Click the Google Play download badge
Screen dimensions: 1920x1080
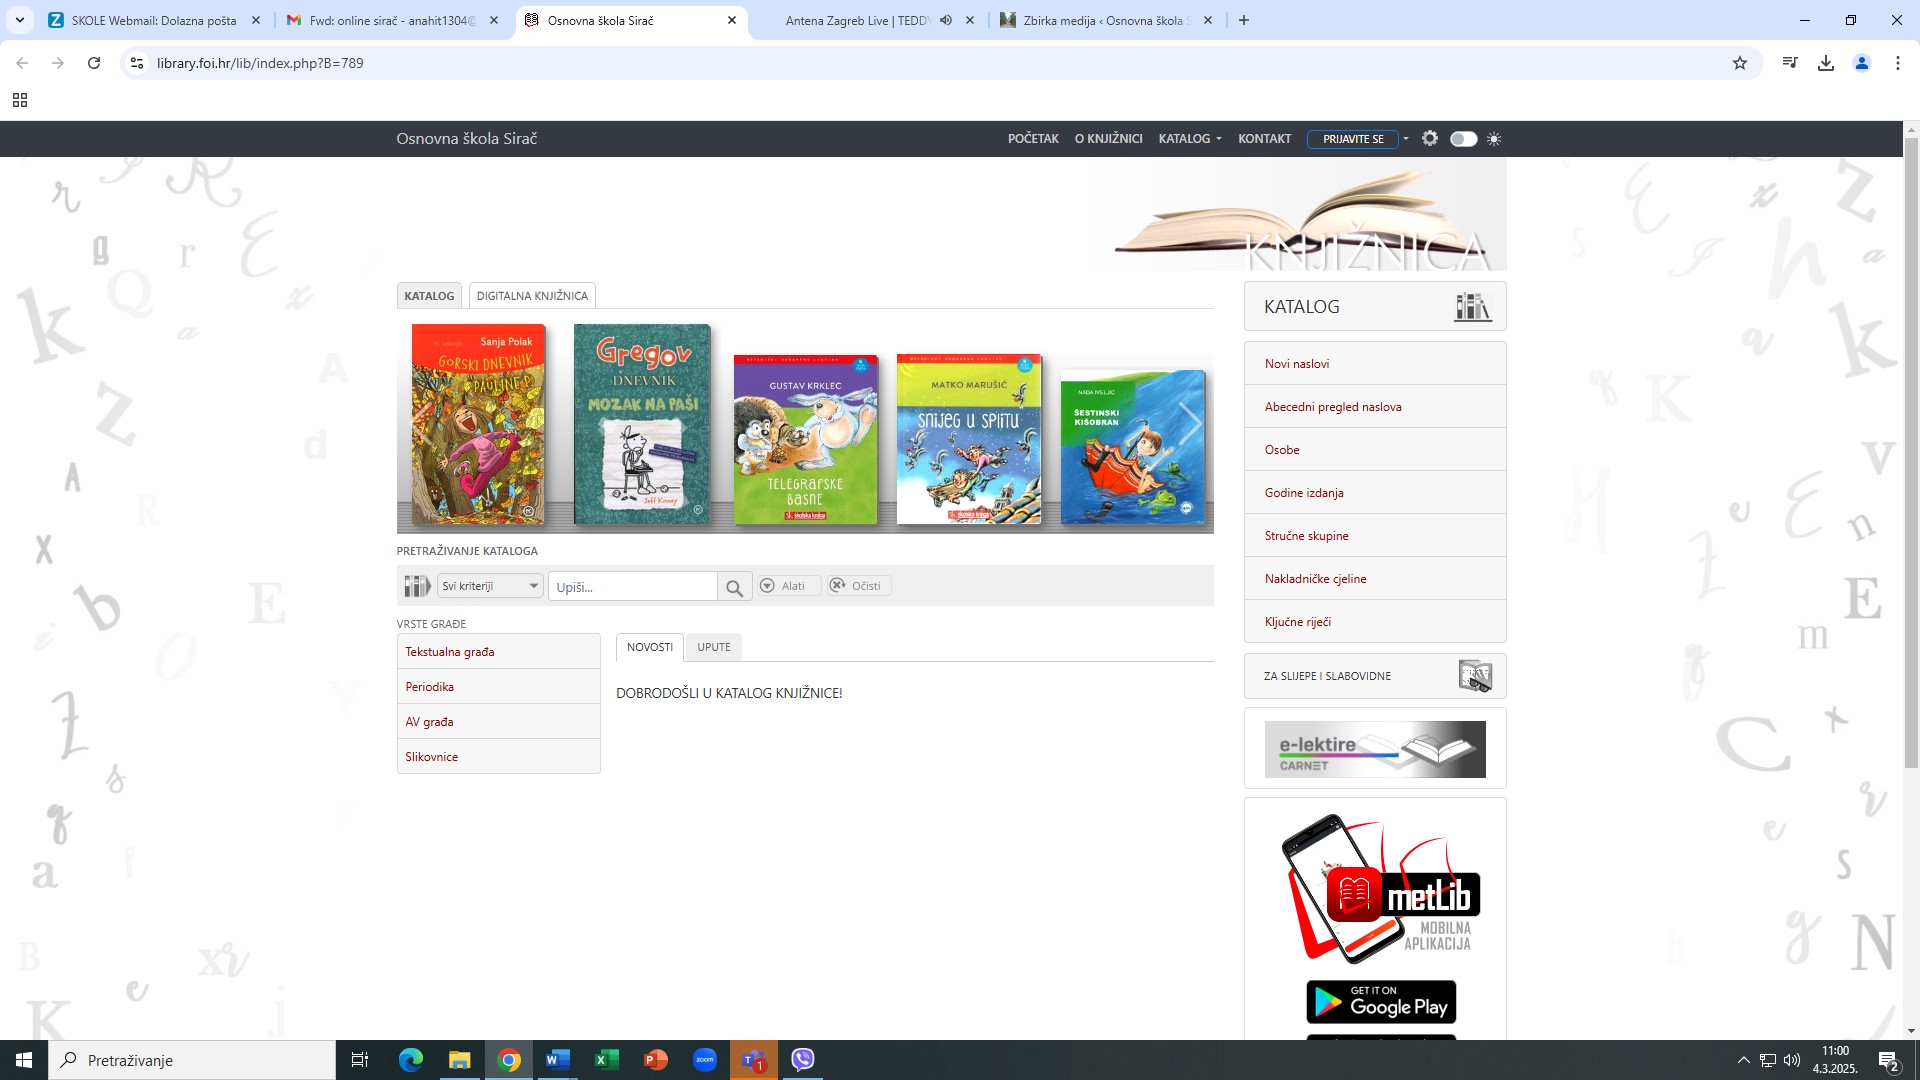(1381, 1002)
